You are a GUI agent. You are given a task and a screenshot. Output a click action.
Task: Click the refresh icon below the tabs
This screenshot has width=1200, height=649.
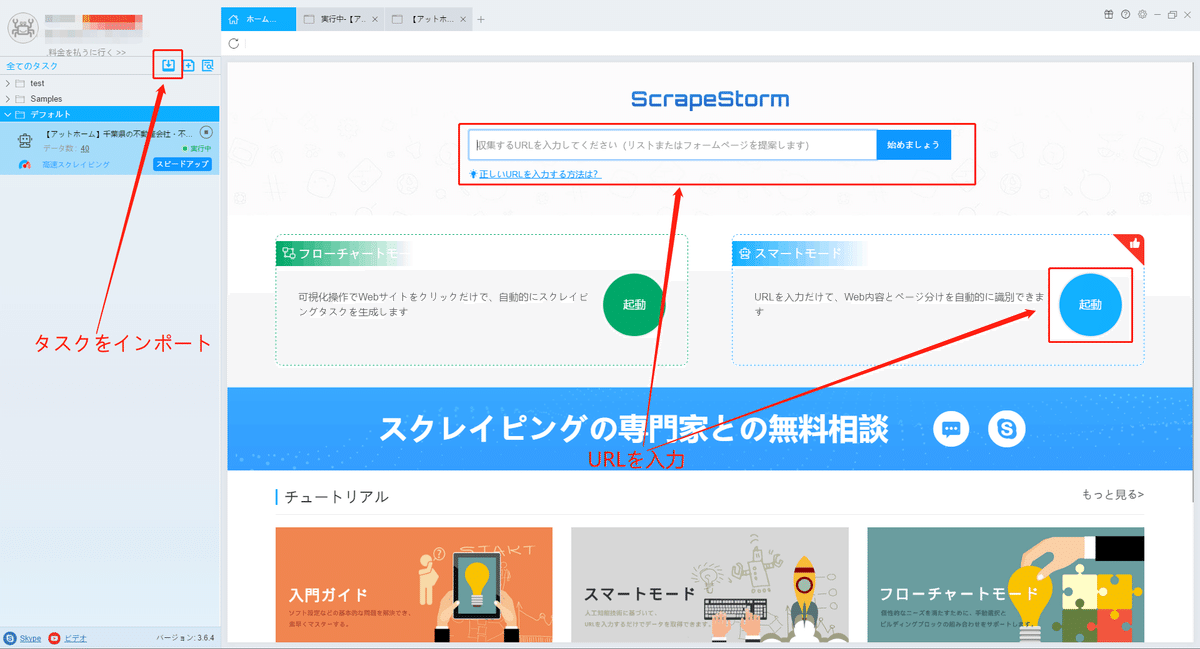[x=234, y=43]
